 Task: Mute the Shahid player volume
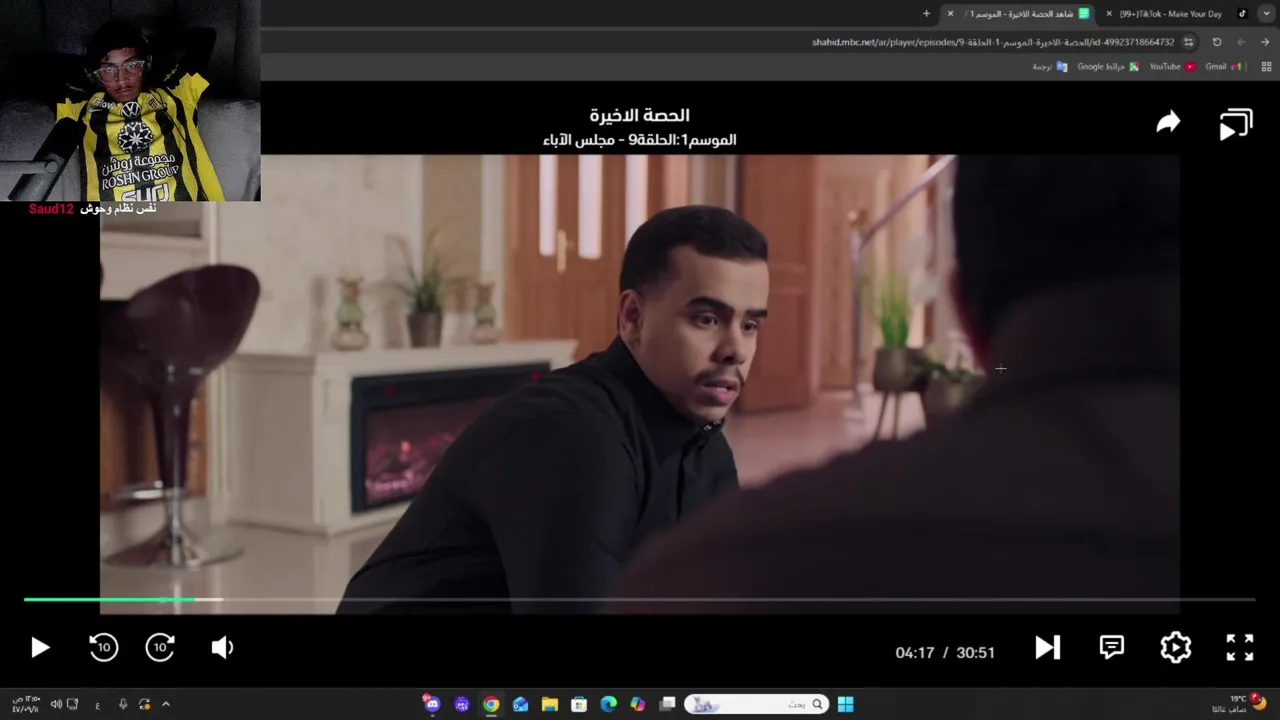coord(222,648)
